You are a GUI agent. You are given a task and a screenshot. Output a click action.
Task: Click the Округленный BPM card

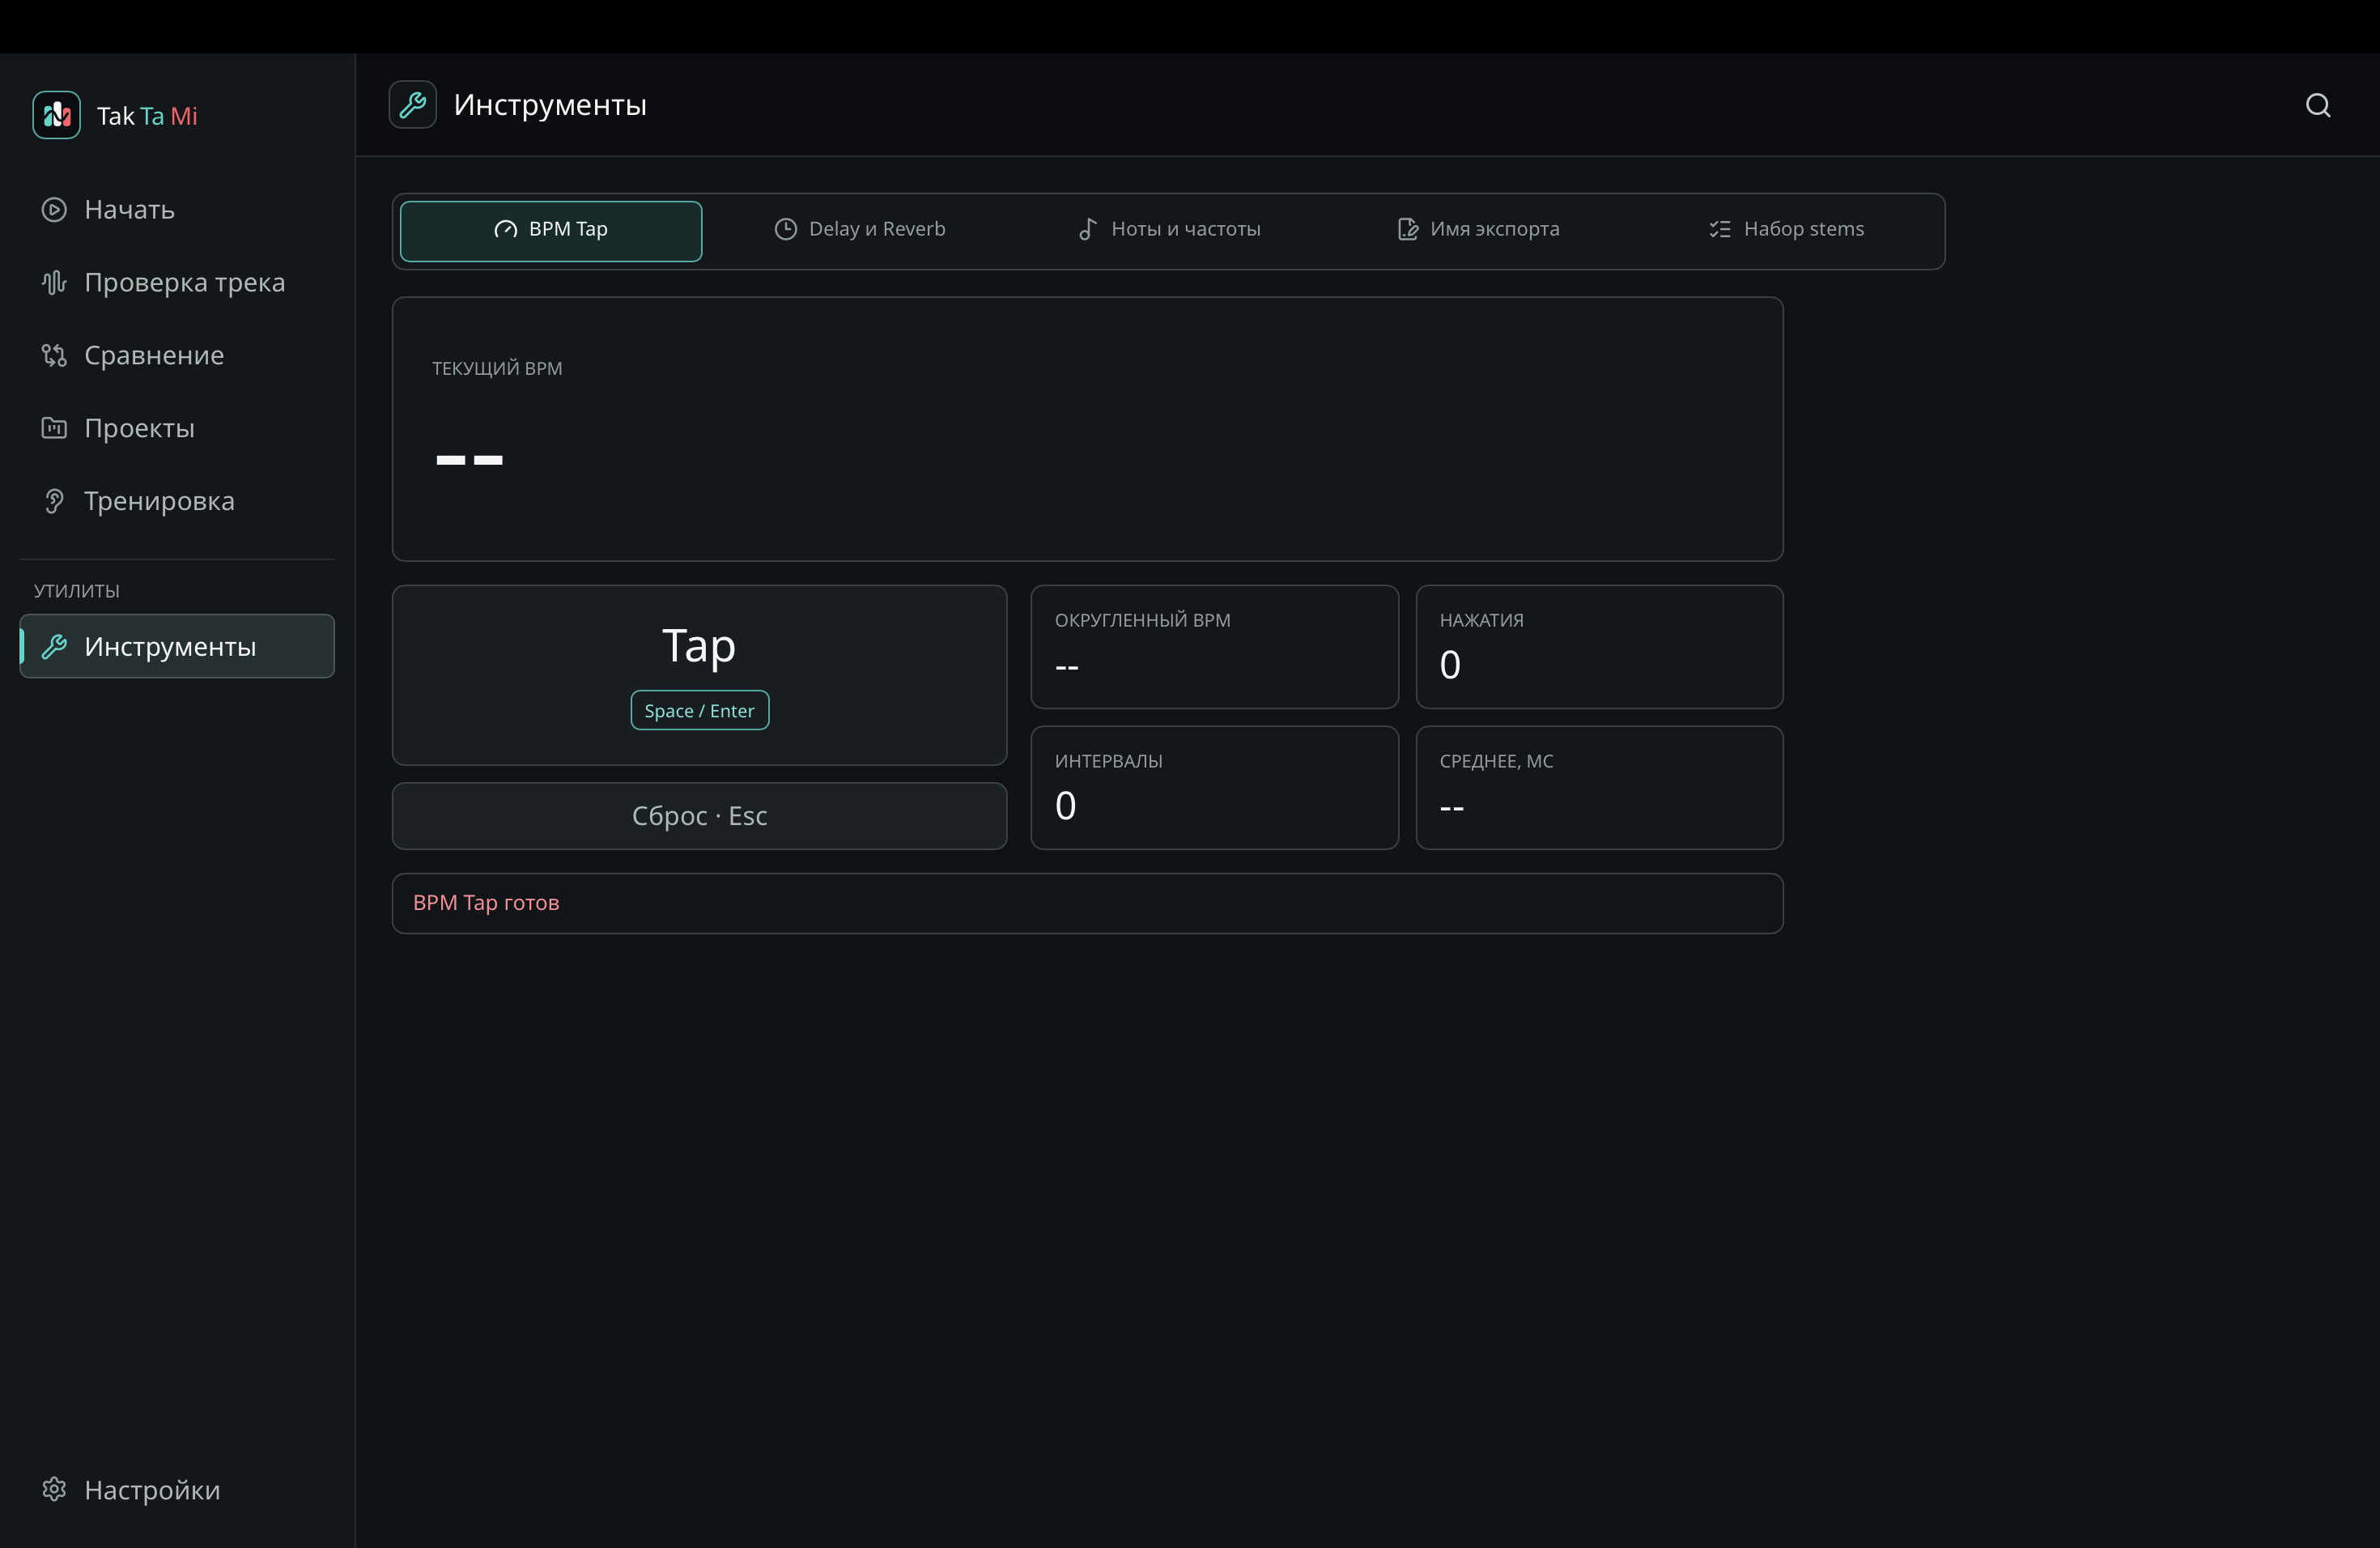tap(1214, 647)
